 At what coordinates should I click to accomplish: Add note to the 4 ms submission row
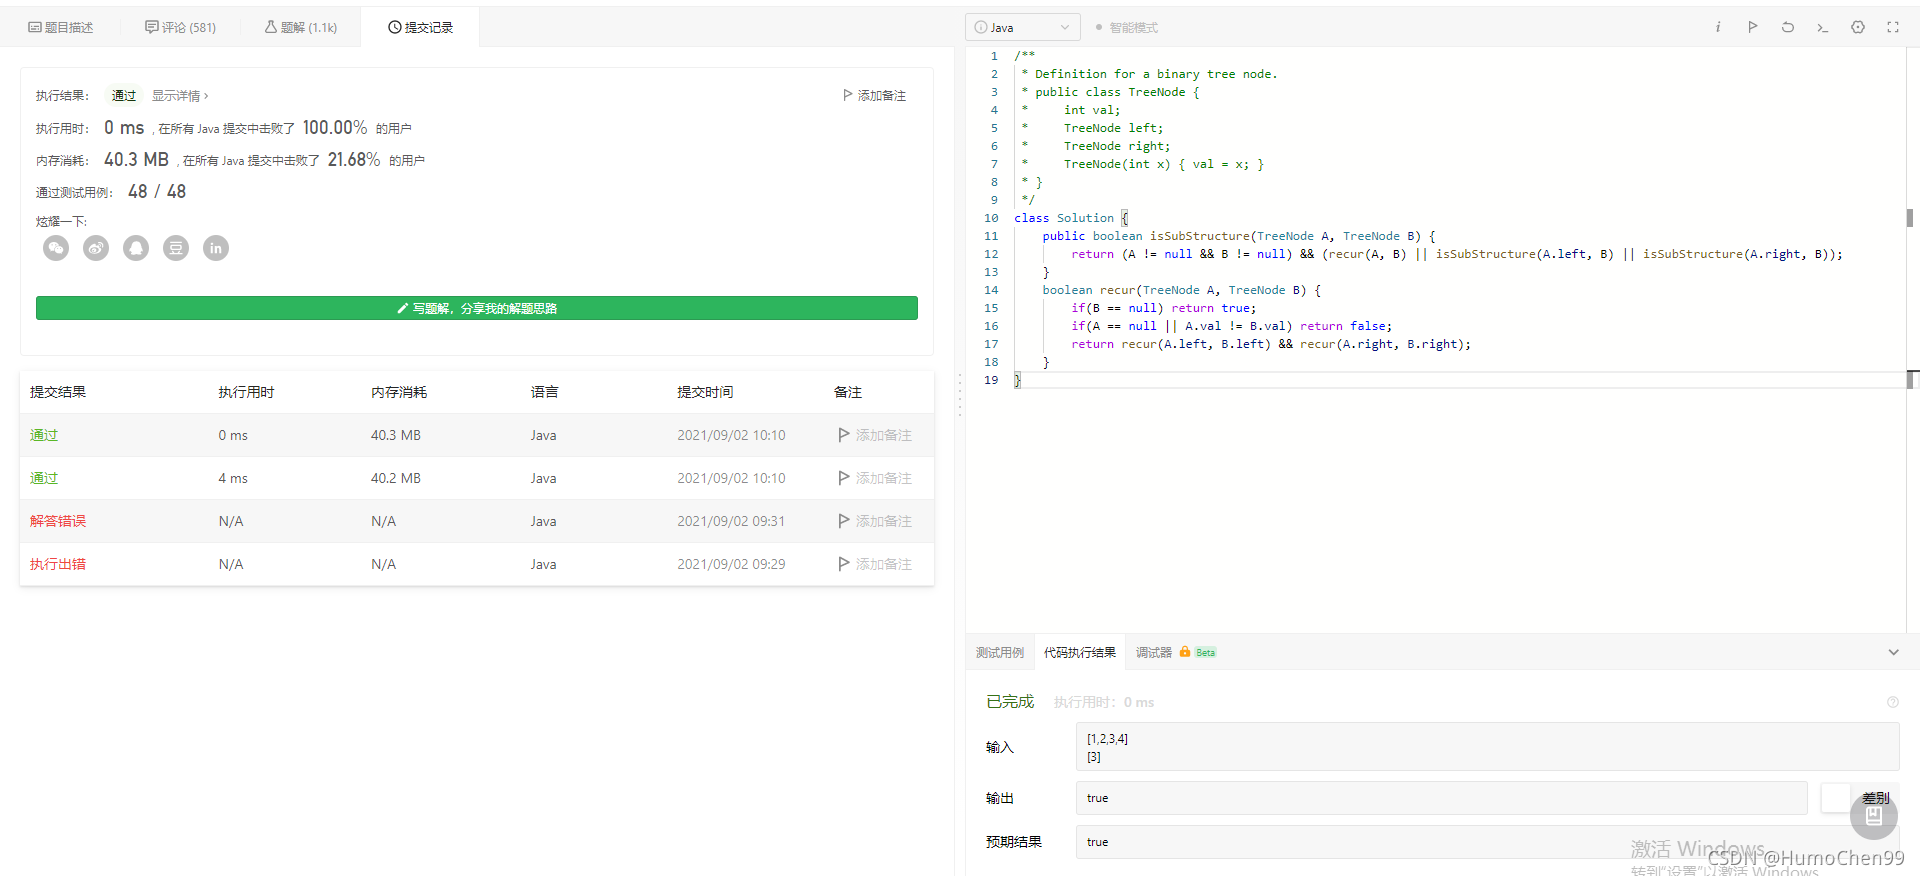(x=875, y=478)
